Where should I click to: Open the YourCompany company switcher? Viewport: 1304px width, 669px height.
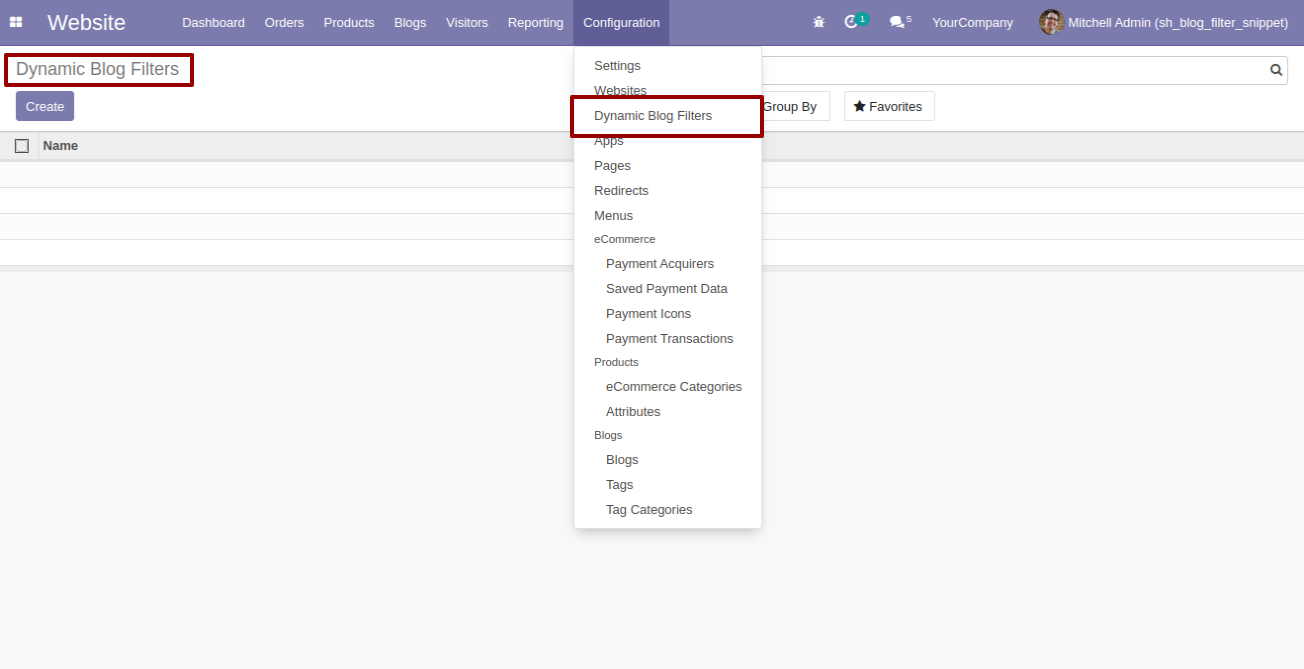[x=972, y=22]
